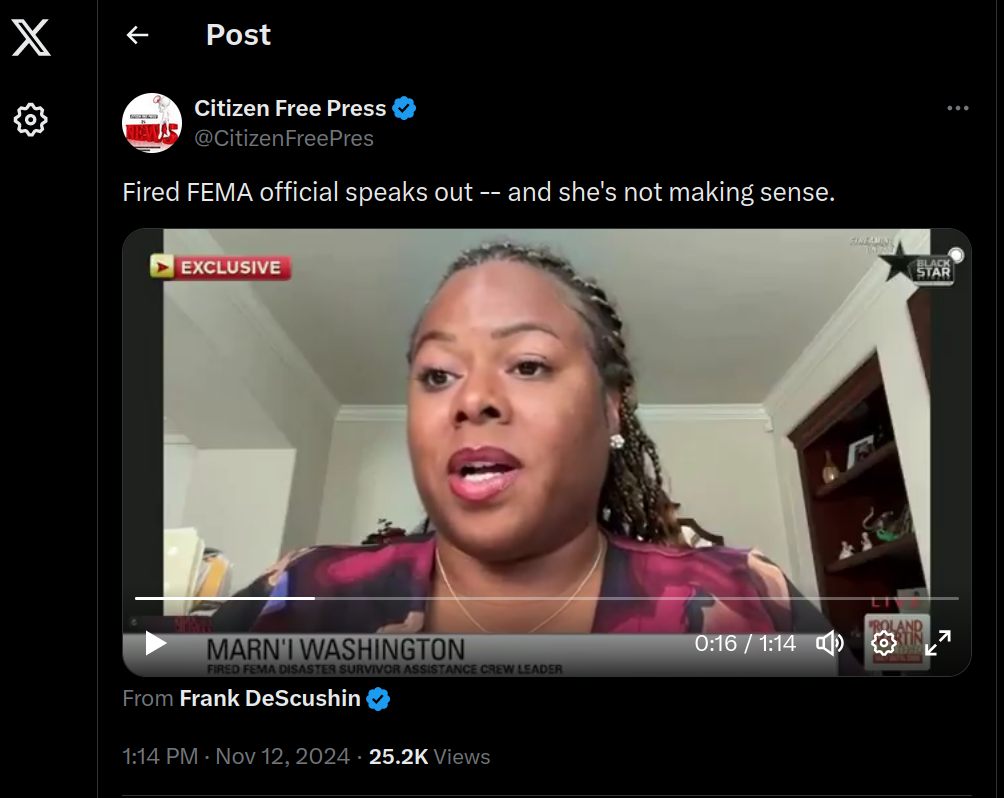This screenshot has width=1004, height=798.
Task: Open sidebar settings gear
Action: (31, 120)
